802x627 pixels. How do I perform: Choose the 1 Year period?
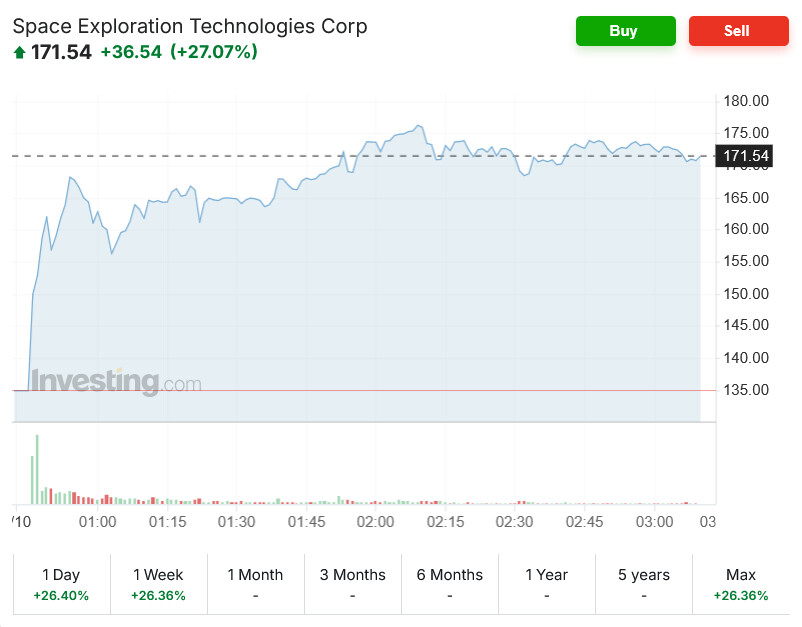547,584
